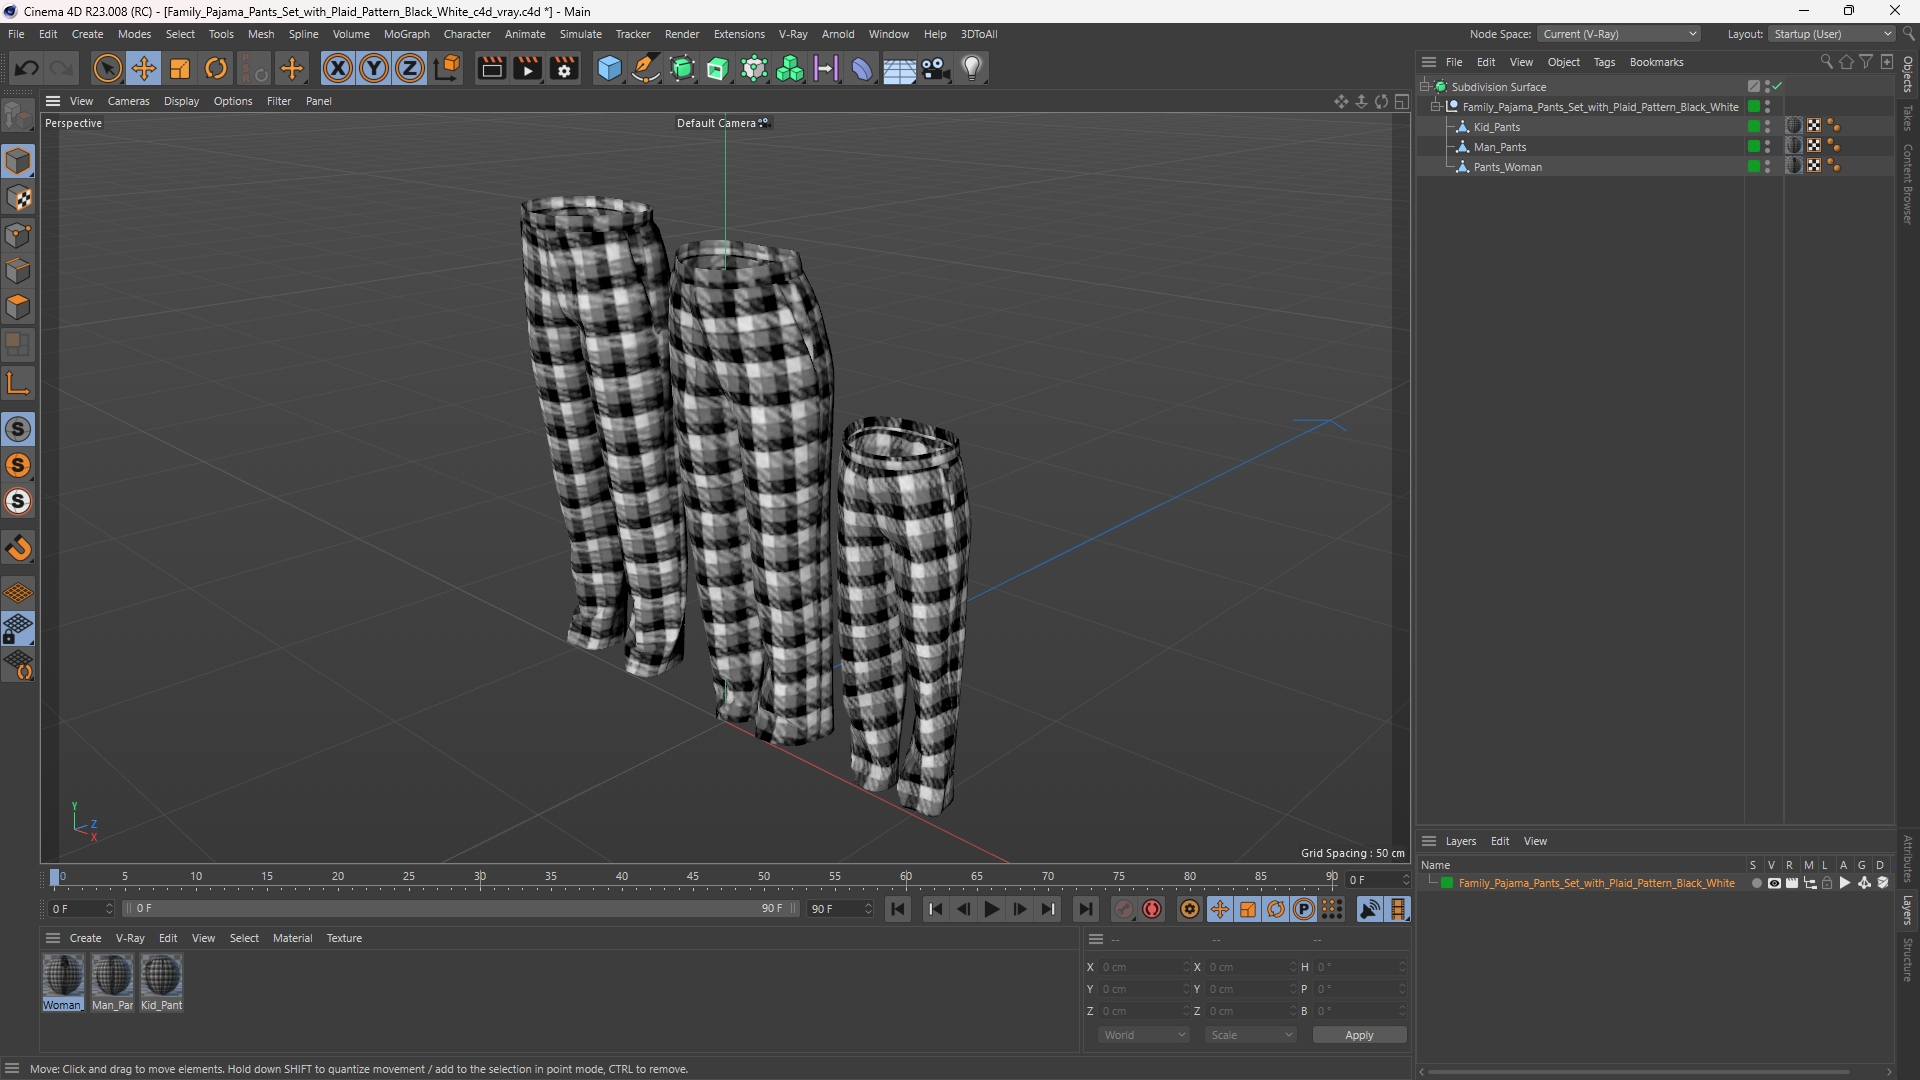Open the V-Ray menu in main menu bar
Image resolution: width=1920 pixels, height=1080 pixels.
tap(792, 34)
